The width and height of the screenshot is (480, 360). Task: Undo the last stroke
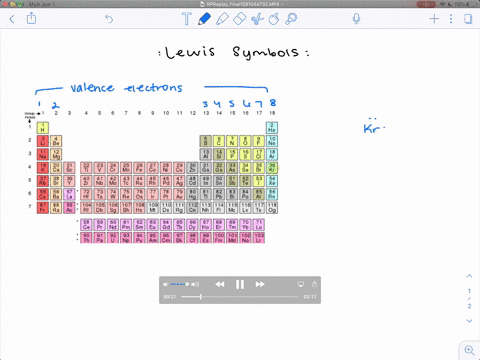pos(109,19)
